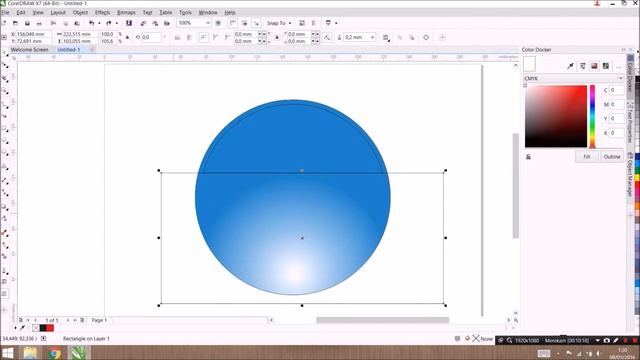This screenshot has height=360, width=640.
Task: Click the Open document toolbar icon
Action: (x=16, y=23)
